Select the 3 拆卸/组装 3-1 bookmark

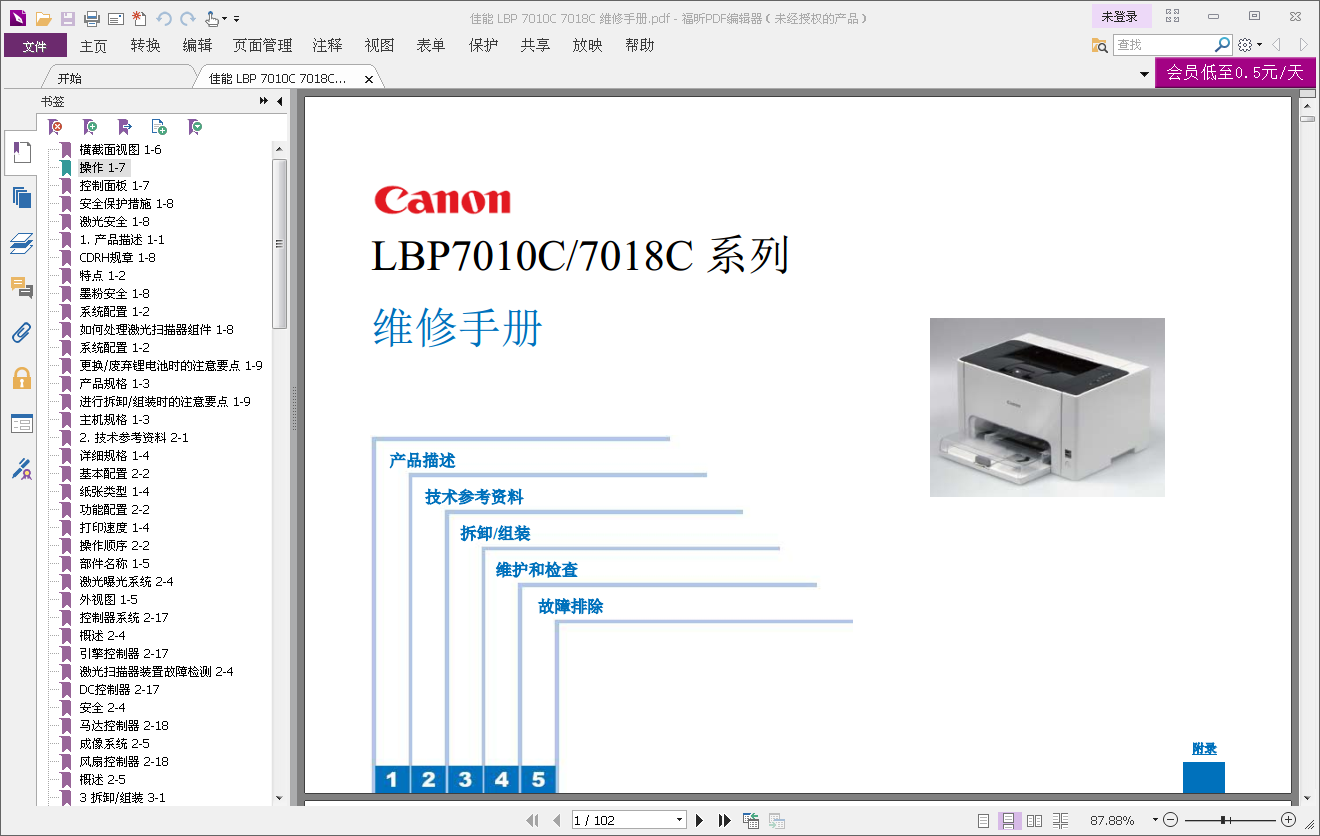coord(122,798)
